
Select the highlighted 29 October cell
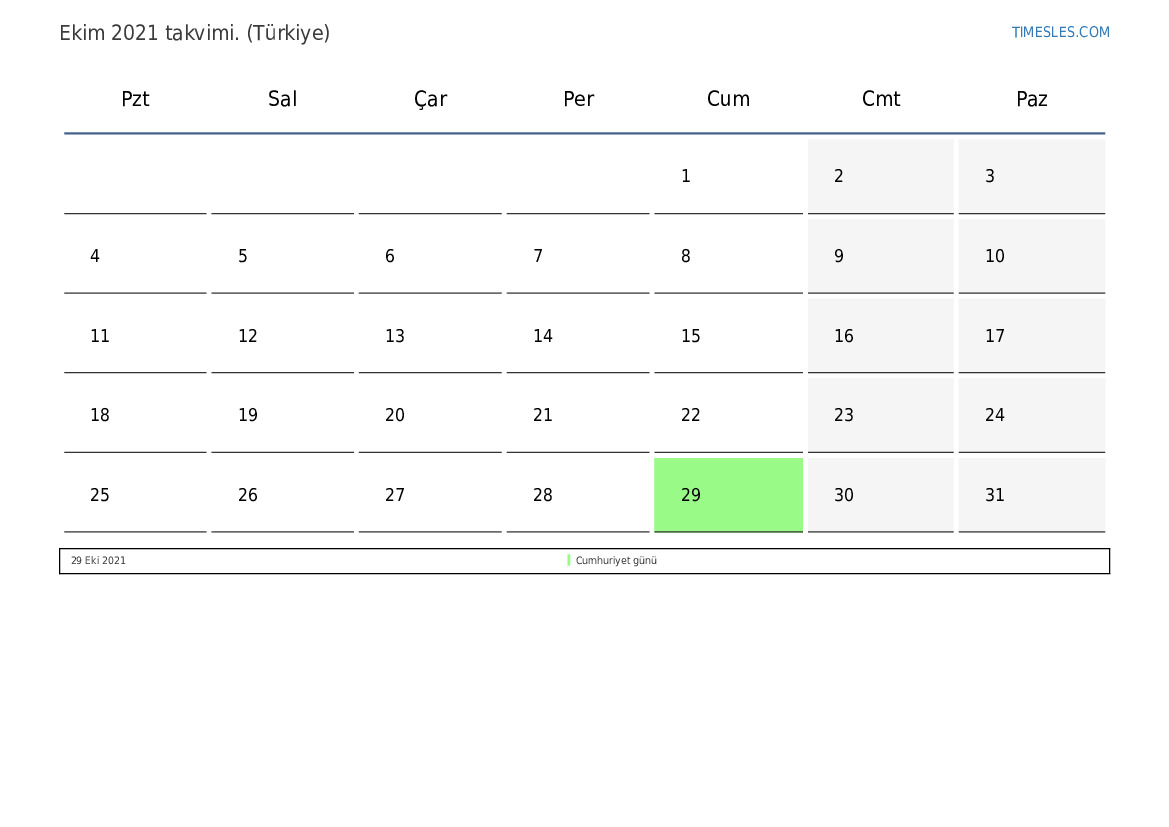[728, 495]
